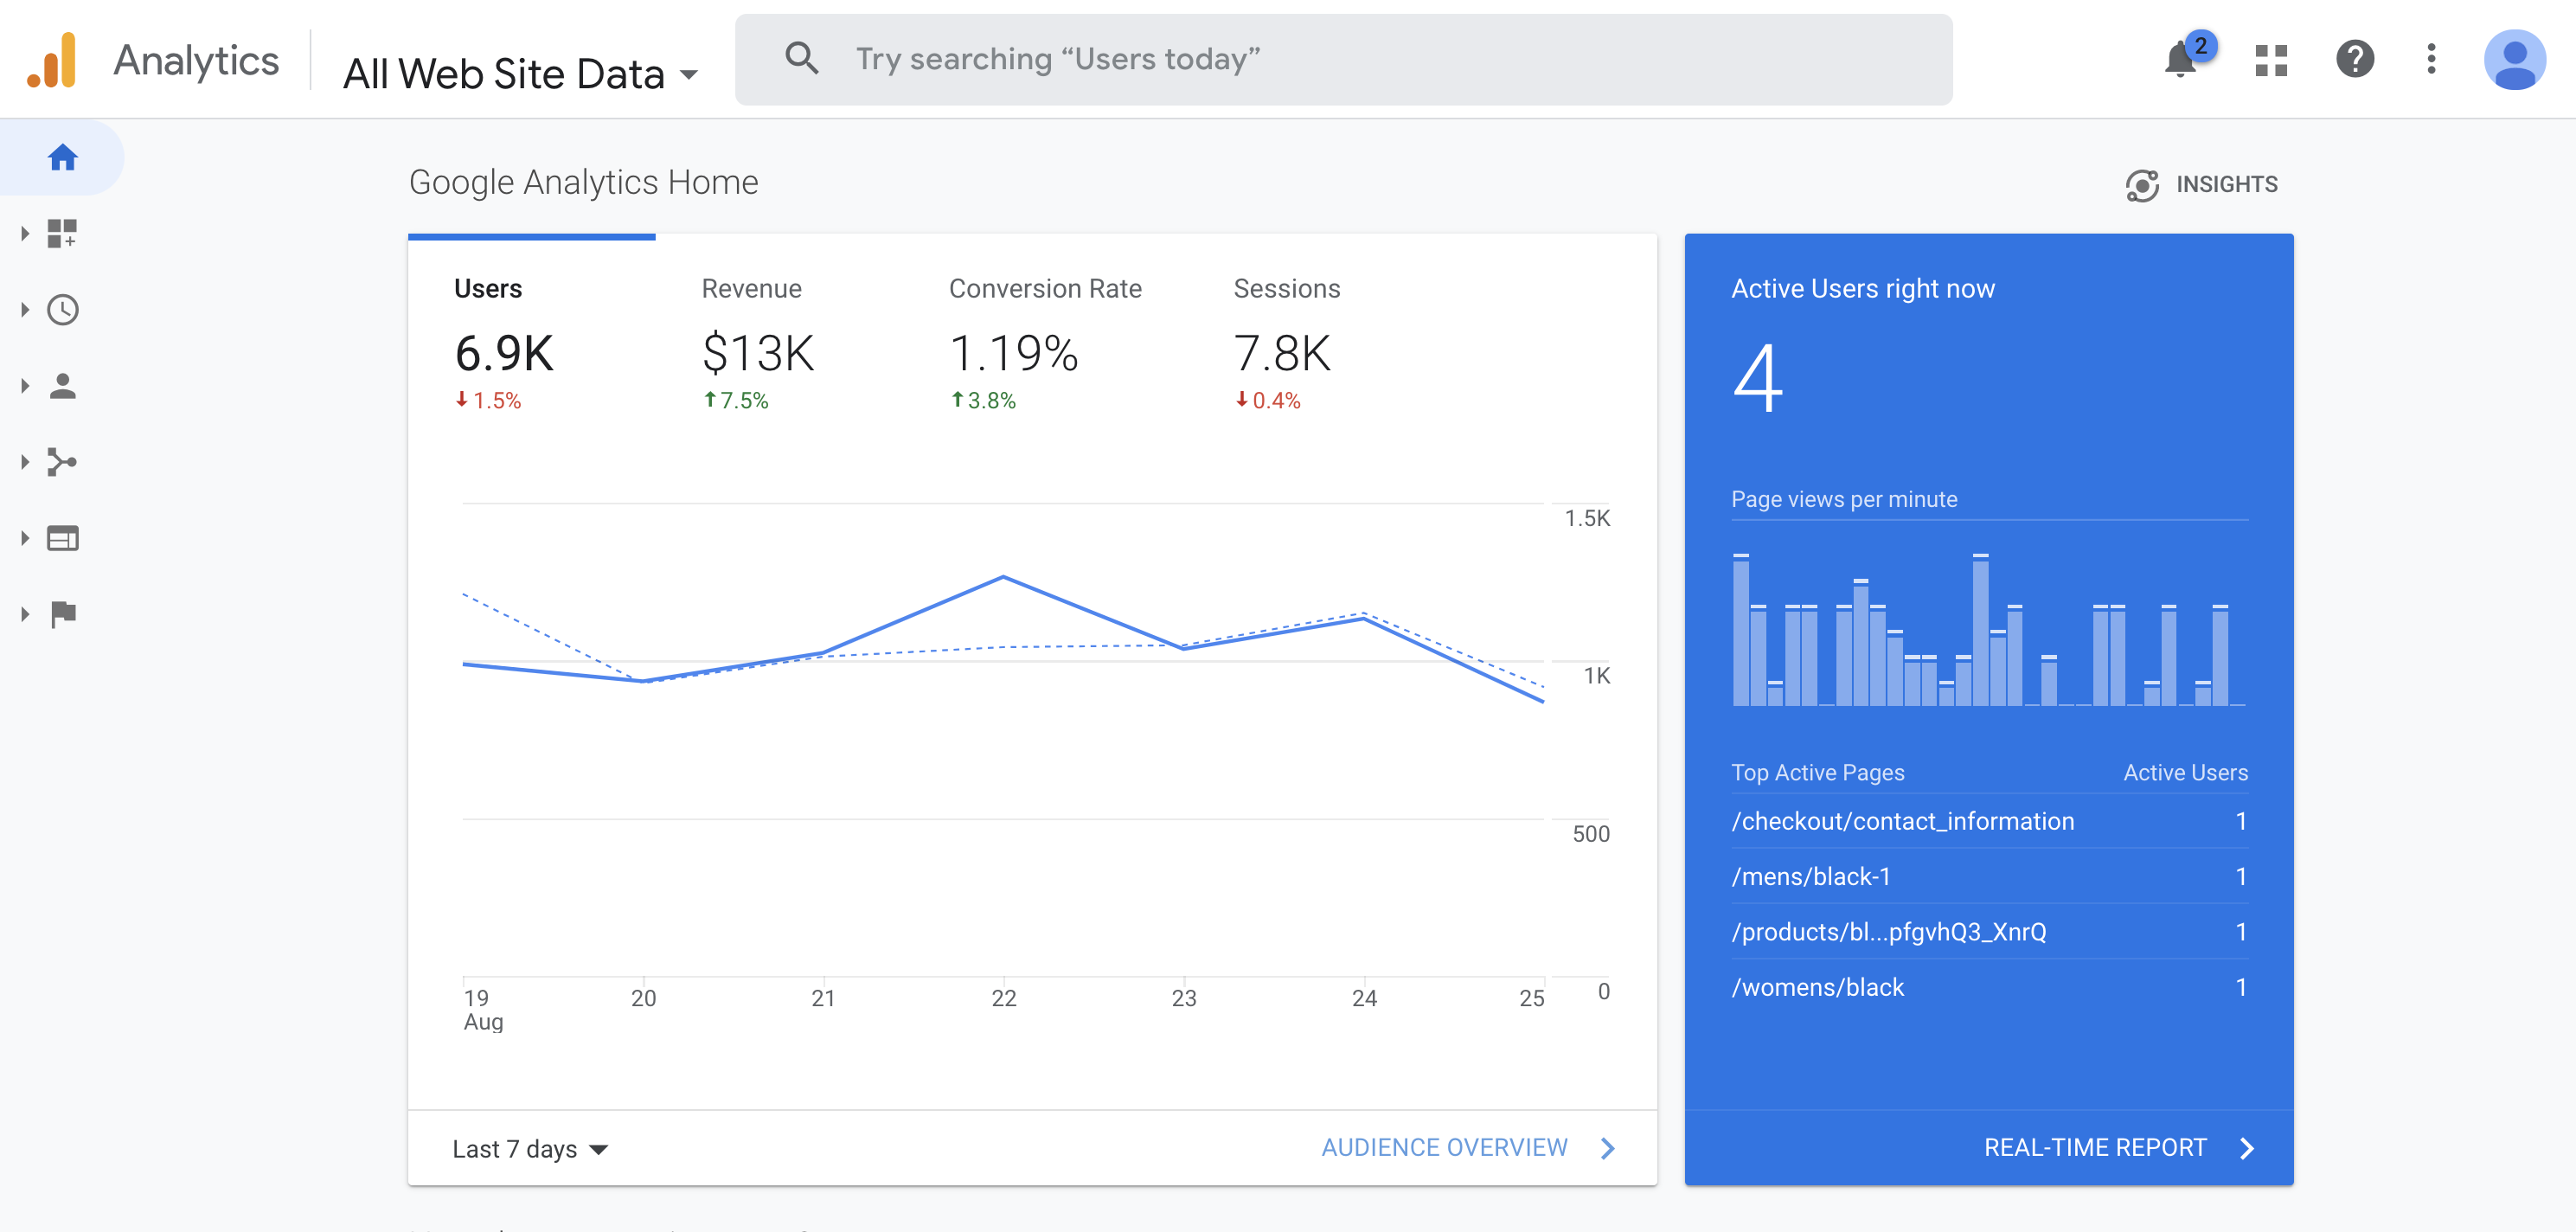This screenshot has width=2576, height=1232.
Task: Expand the Behavior section arrow
Action: (x=25, y=538)
